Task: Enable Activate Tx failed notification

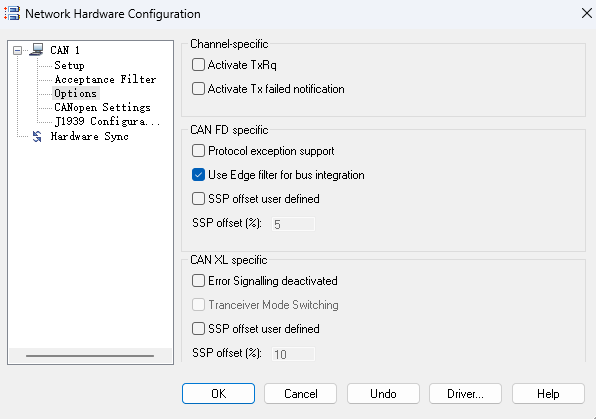Action: pos(198,89)
